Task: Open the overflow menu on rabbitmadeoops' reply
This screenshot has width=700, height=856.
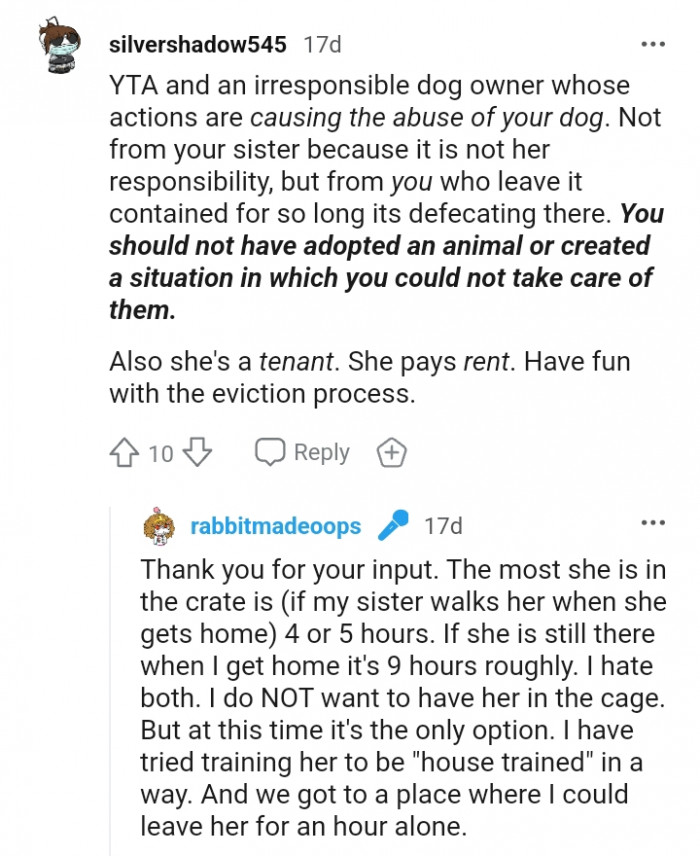Action: (654, 524)
